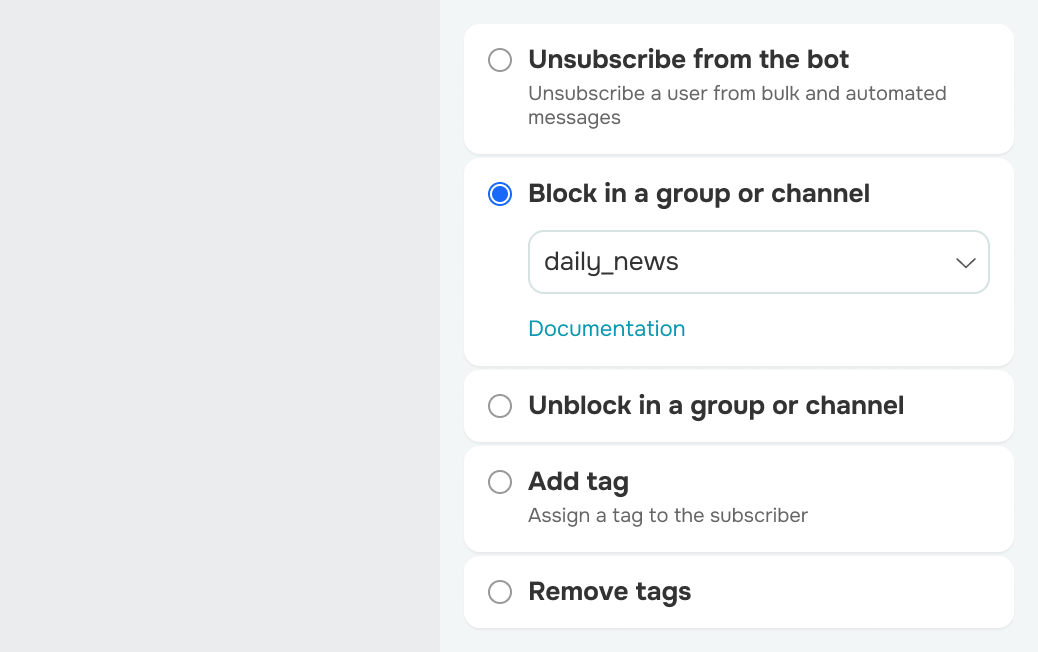This screenshot has height=652, width=1038.
Task: Click the dimmed gray area left of the panel
Action: [220, 326]
